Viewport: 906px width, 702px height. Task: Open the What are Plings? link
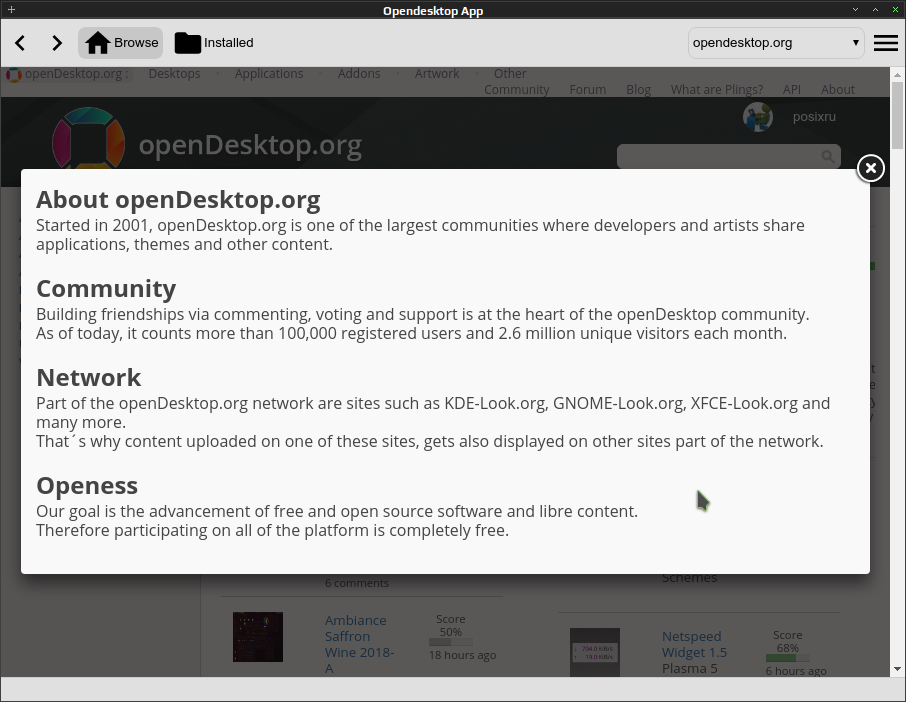pyautogui.click(x=716, y=90)
